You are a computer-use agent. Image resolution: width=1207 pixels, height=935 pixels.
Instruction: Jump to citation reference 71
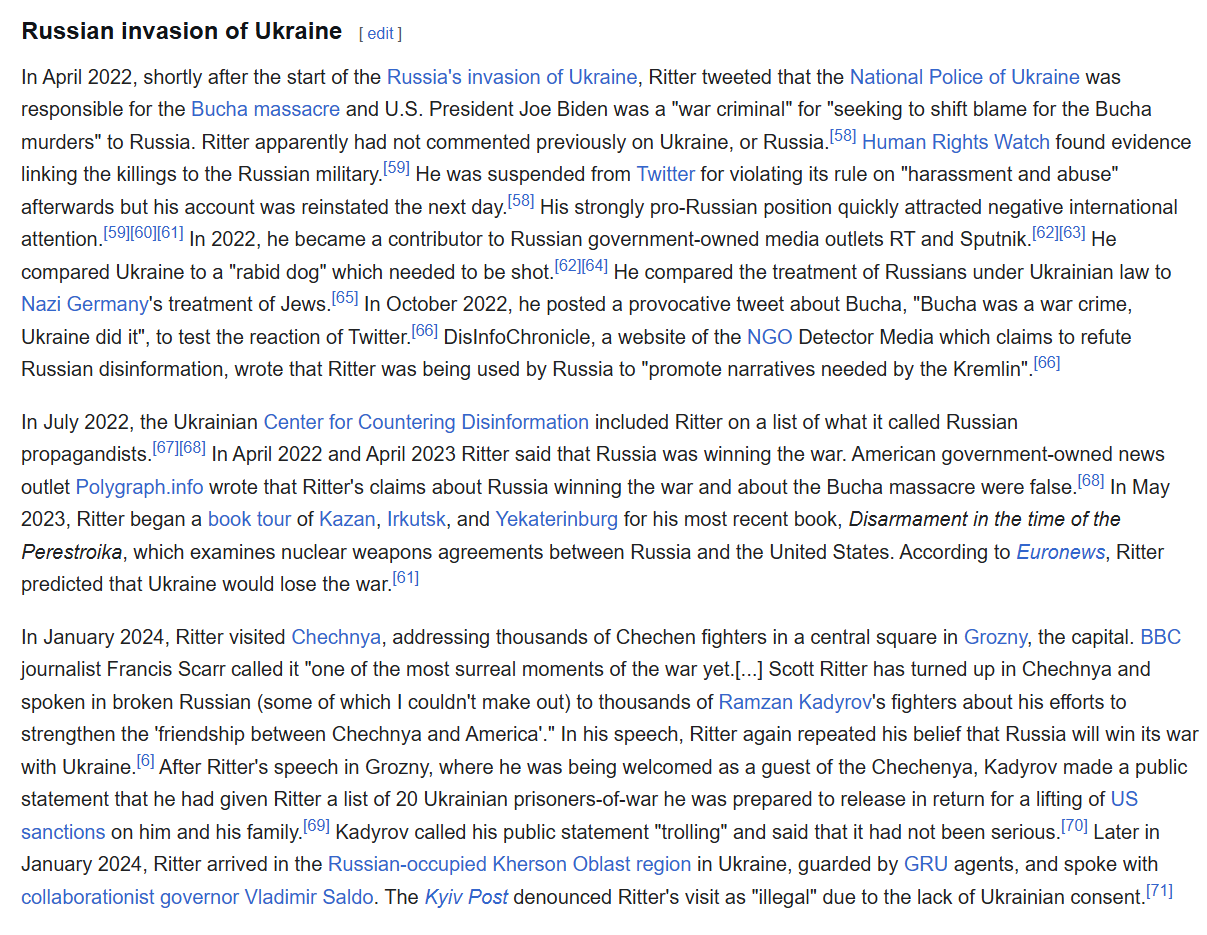click(1159, 890)
